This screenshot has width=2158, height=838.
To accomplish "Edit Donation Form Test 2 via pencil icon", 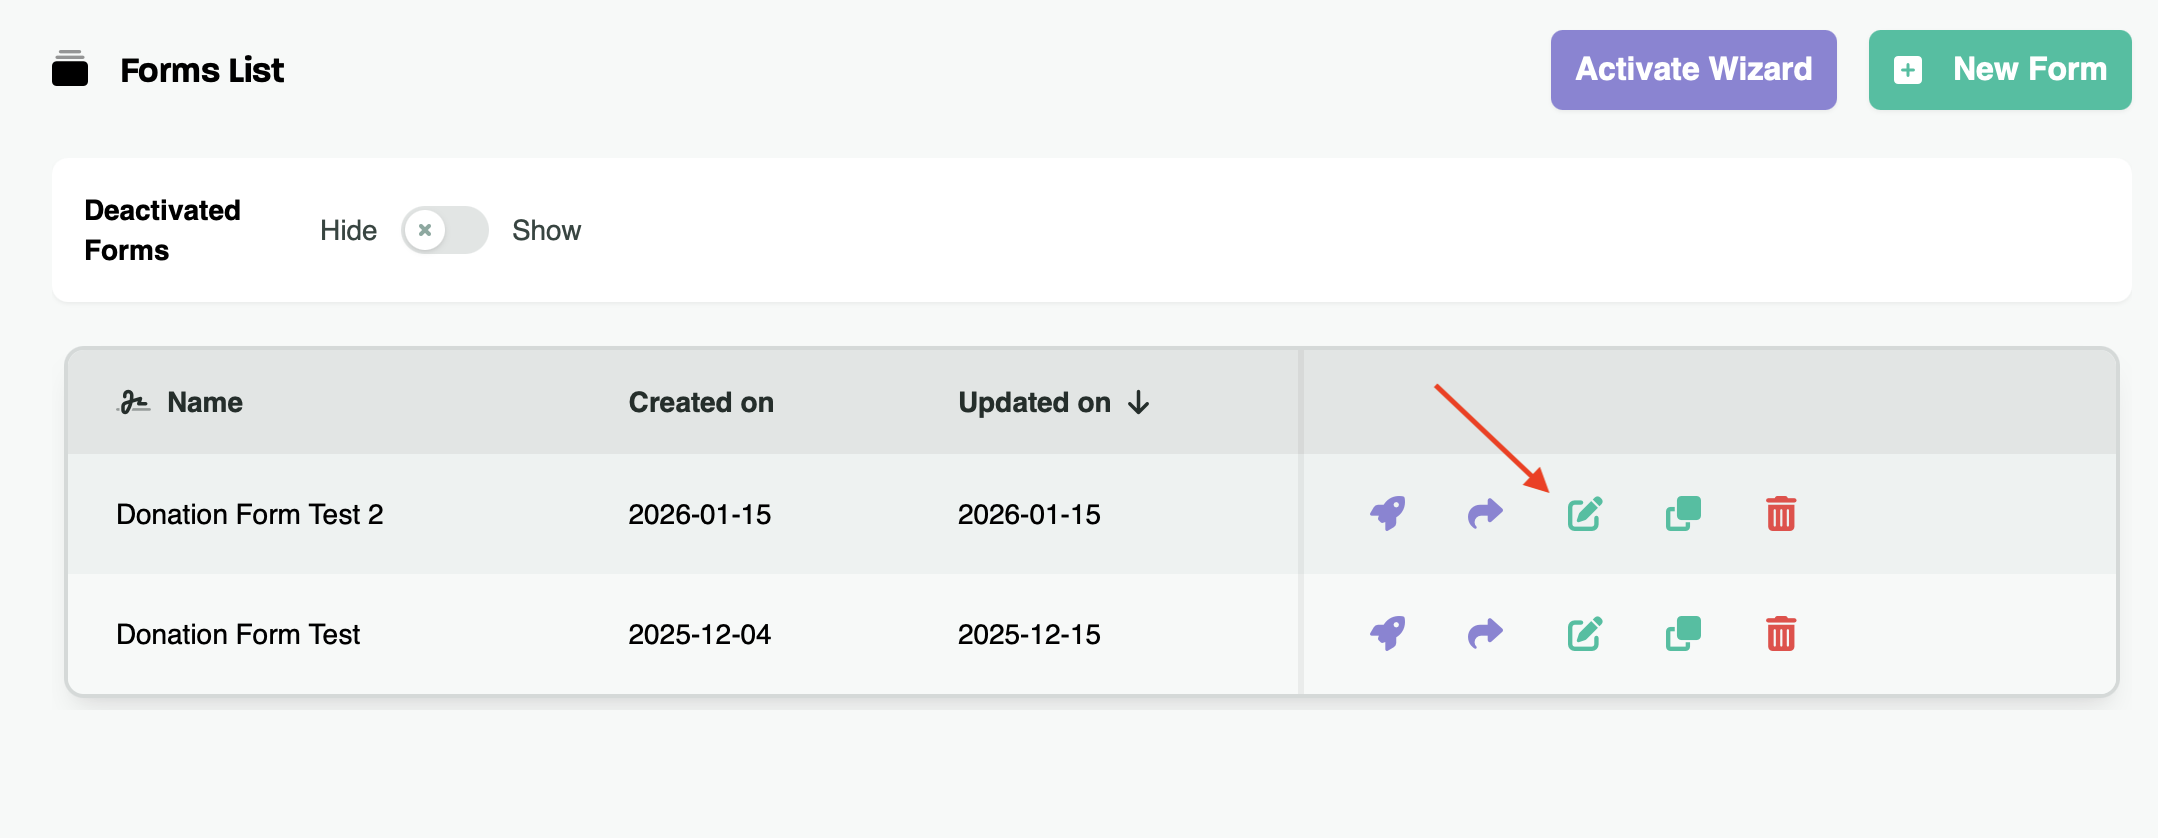I will pos(1584,514).
